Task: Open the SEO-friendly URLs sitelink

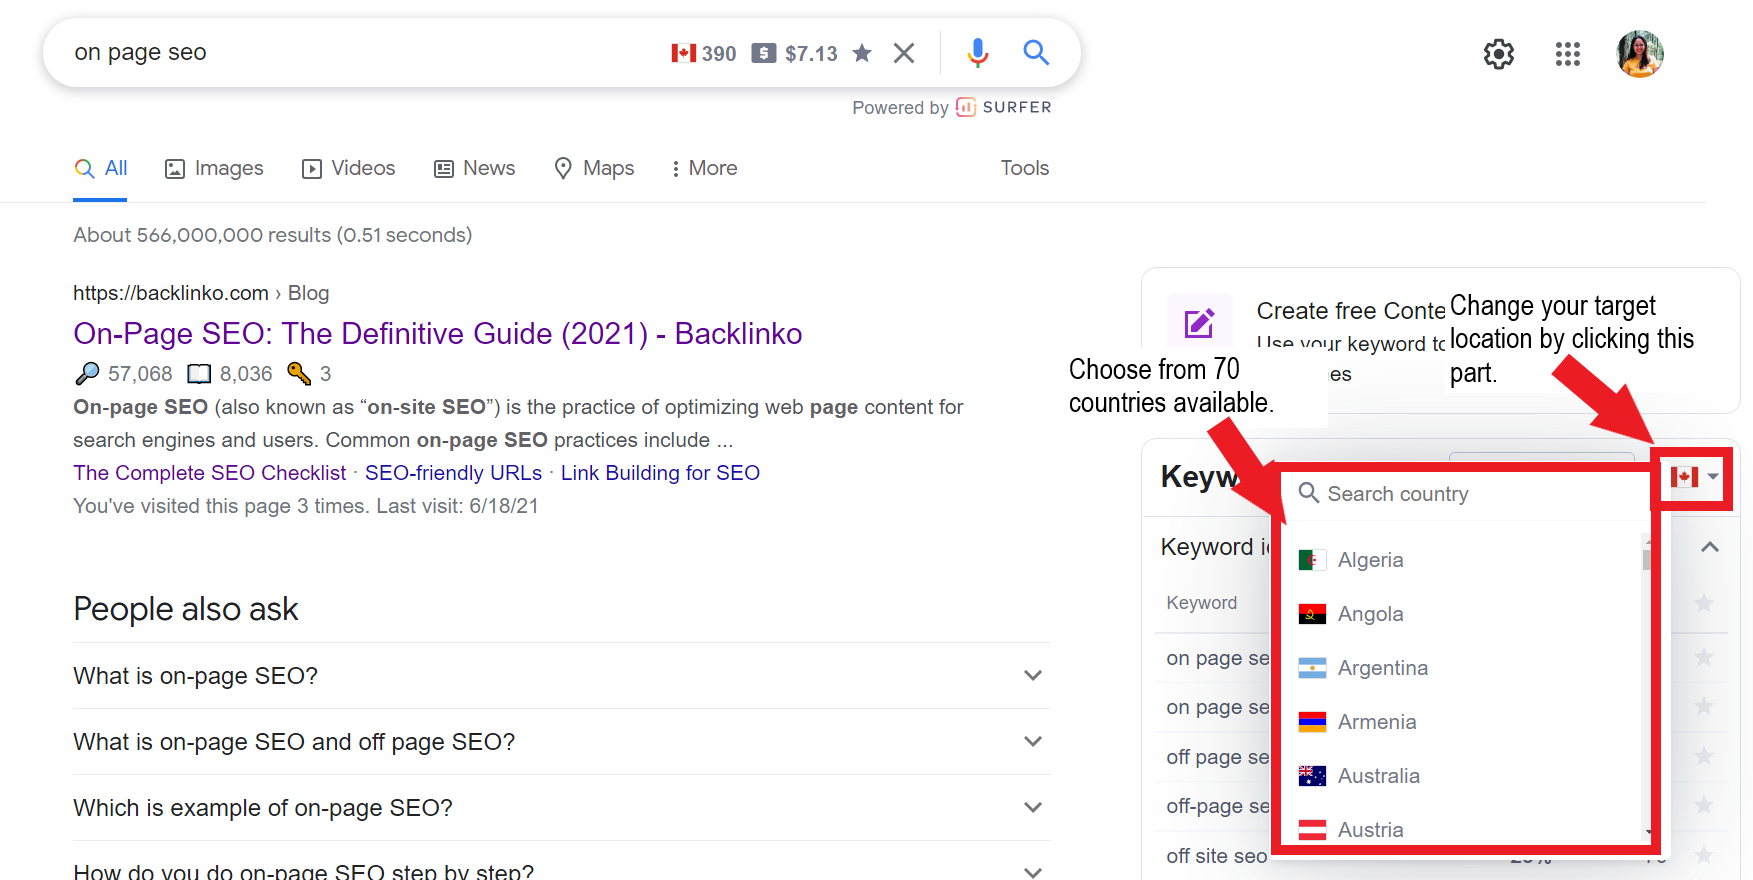Action: (x=453, y=473)
